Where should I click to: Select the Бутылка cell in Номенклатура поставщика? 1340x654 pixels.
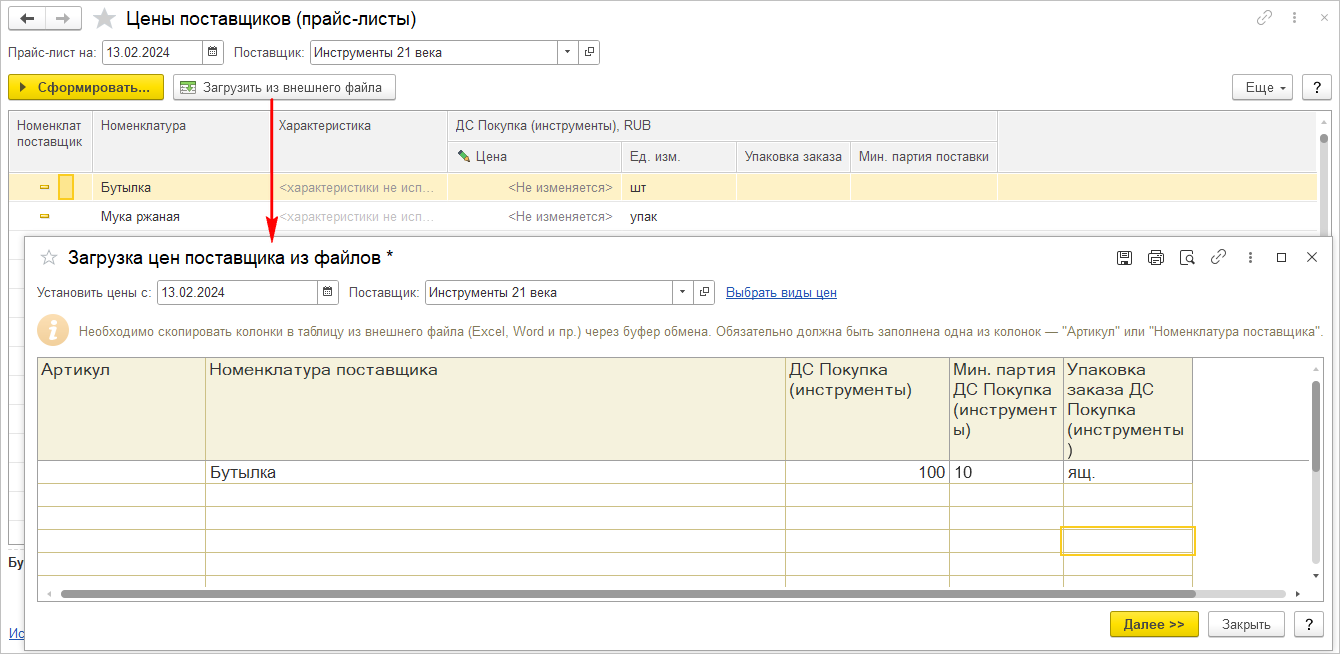tap(495, 472)
